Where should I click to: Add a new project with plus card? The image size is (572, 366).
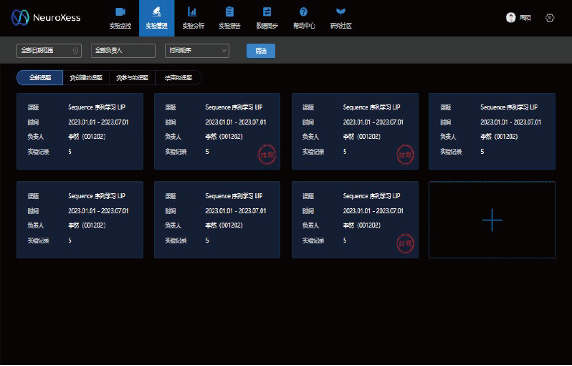[492, 220]
